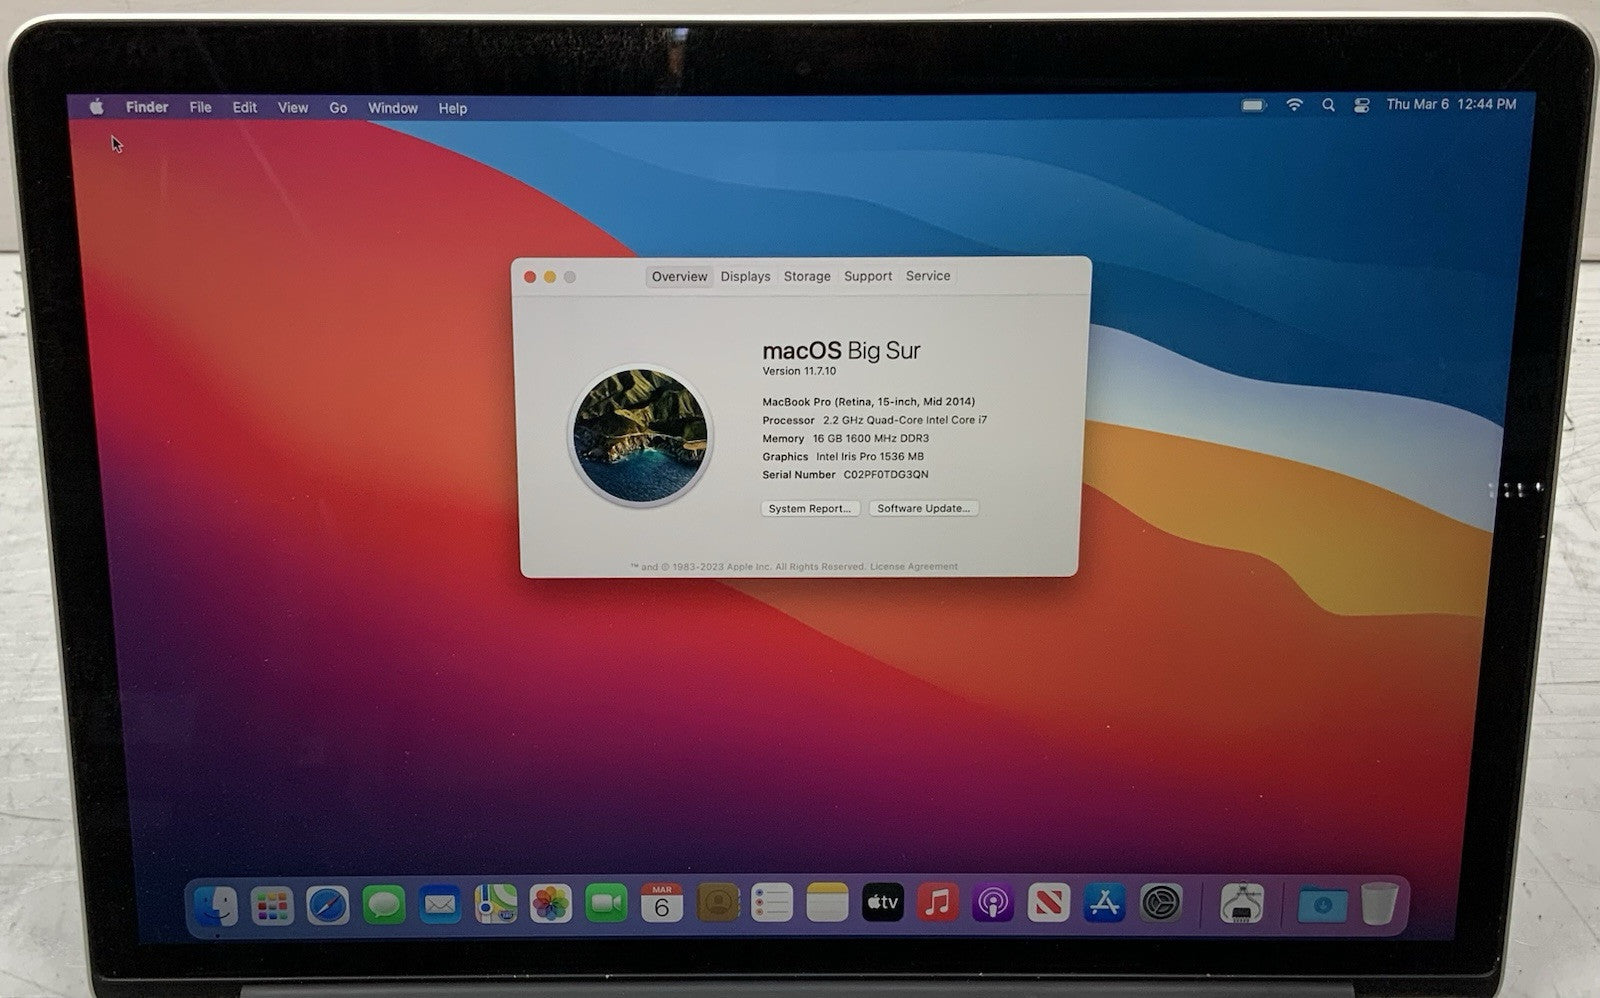The height and width of the screenshot is (998, 1600).
Task: Launch Notes from the Dock
Action: (x=827, y=903)
